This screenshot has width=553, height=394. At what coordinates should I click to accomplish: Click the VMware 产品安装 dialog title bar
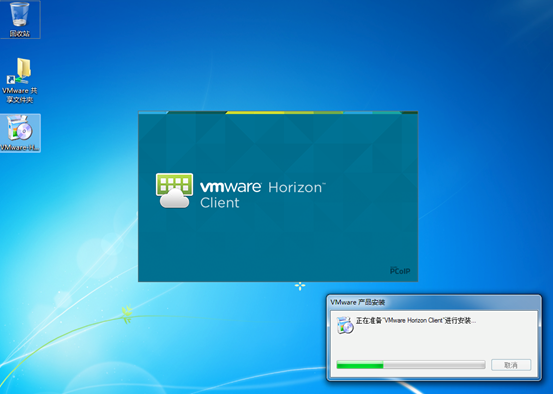(x=434, y=302)
